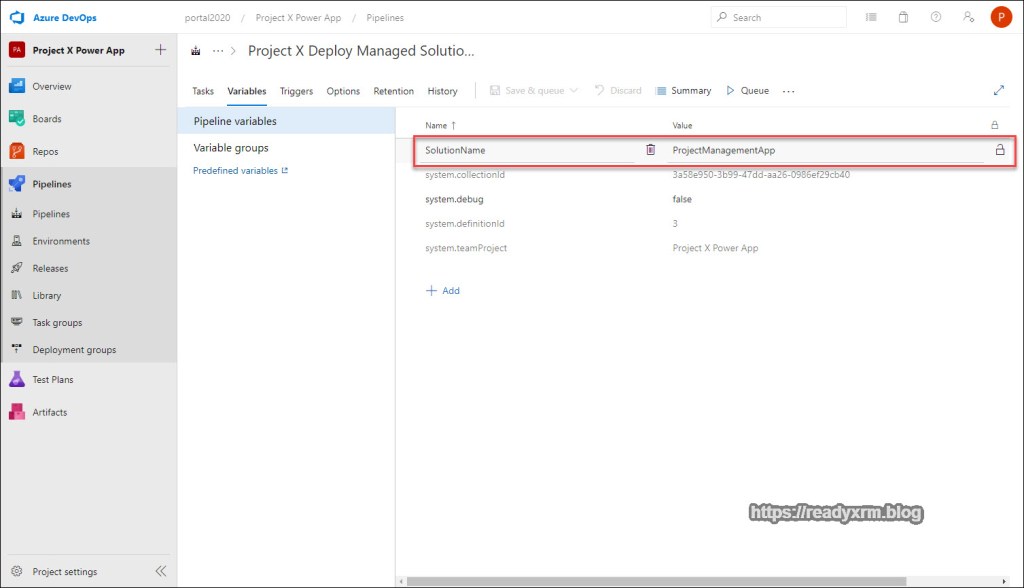Sort variables by Name column header
The width and height of the screenshot is (1024, 588).
coord(436,126)
